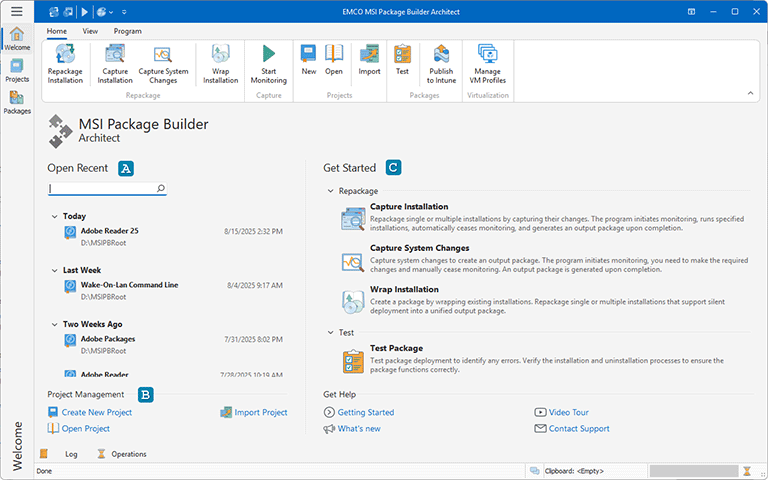Viewport: 768px width, 480px height.
Task: Click the Open Recent search field
Action: pos(102,188)
